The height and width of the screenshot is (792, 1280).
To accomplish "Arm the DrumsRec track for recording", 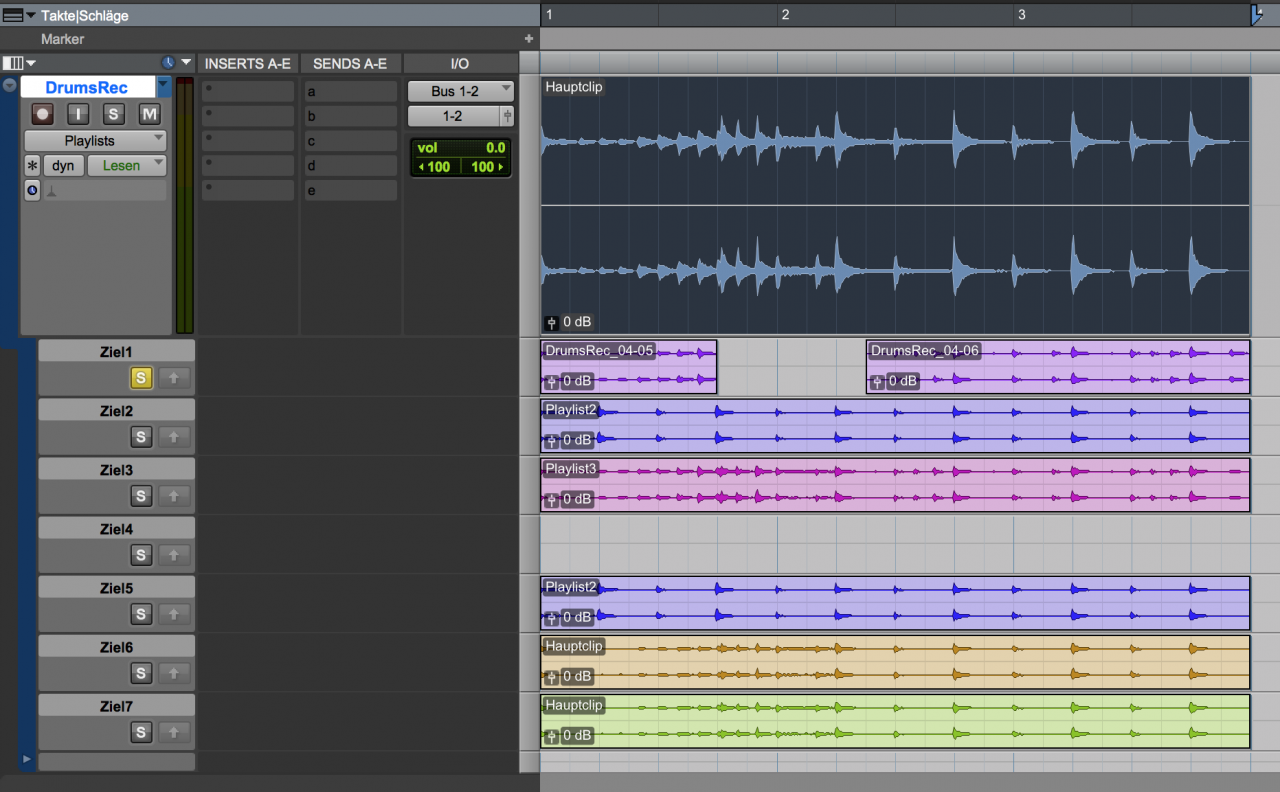I will (x=42, y=114).
